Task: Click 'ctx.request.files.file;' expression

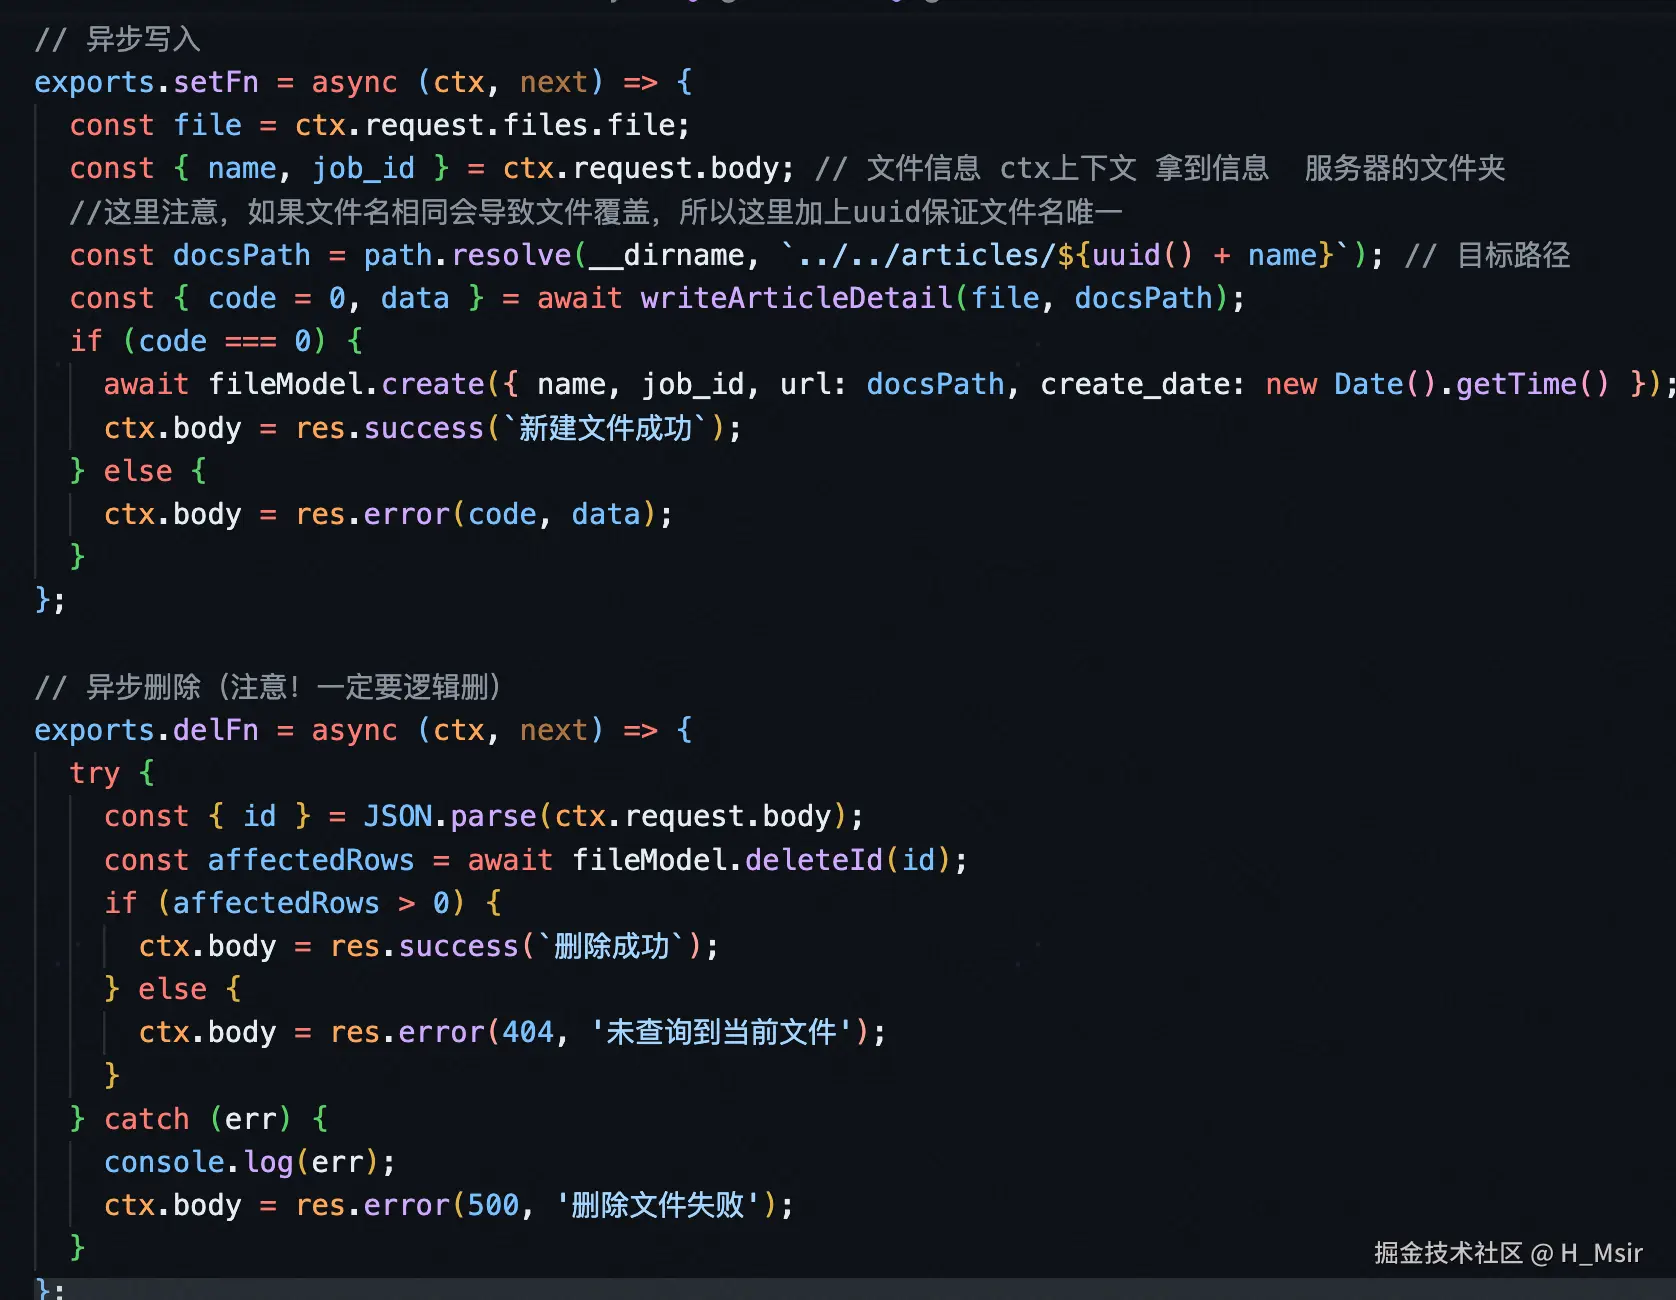Action: (492, 125)
